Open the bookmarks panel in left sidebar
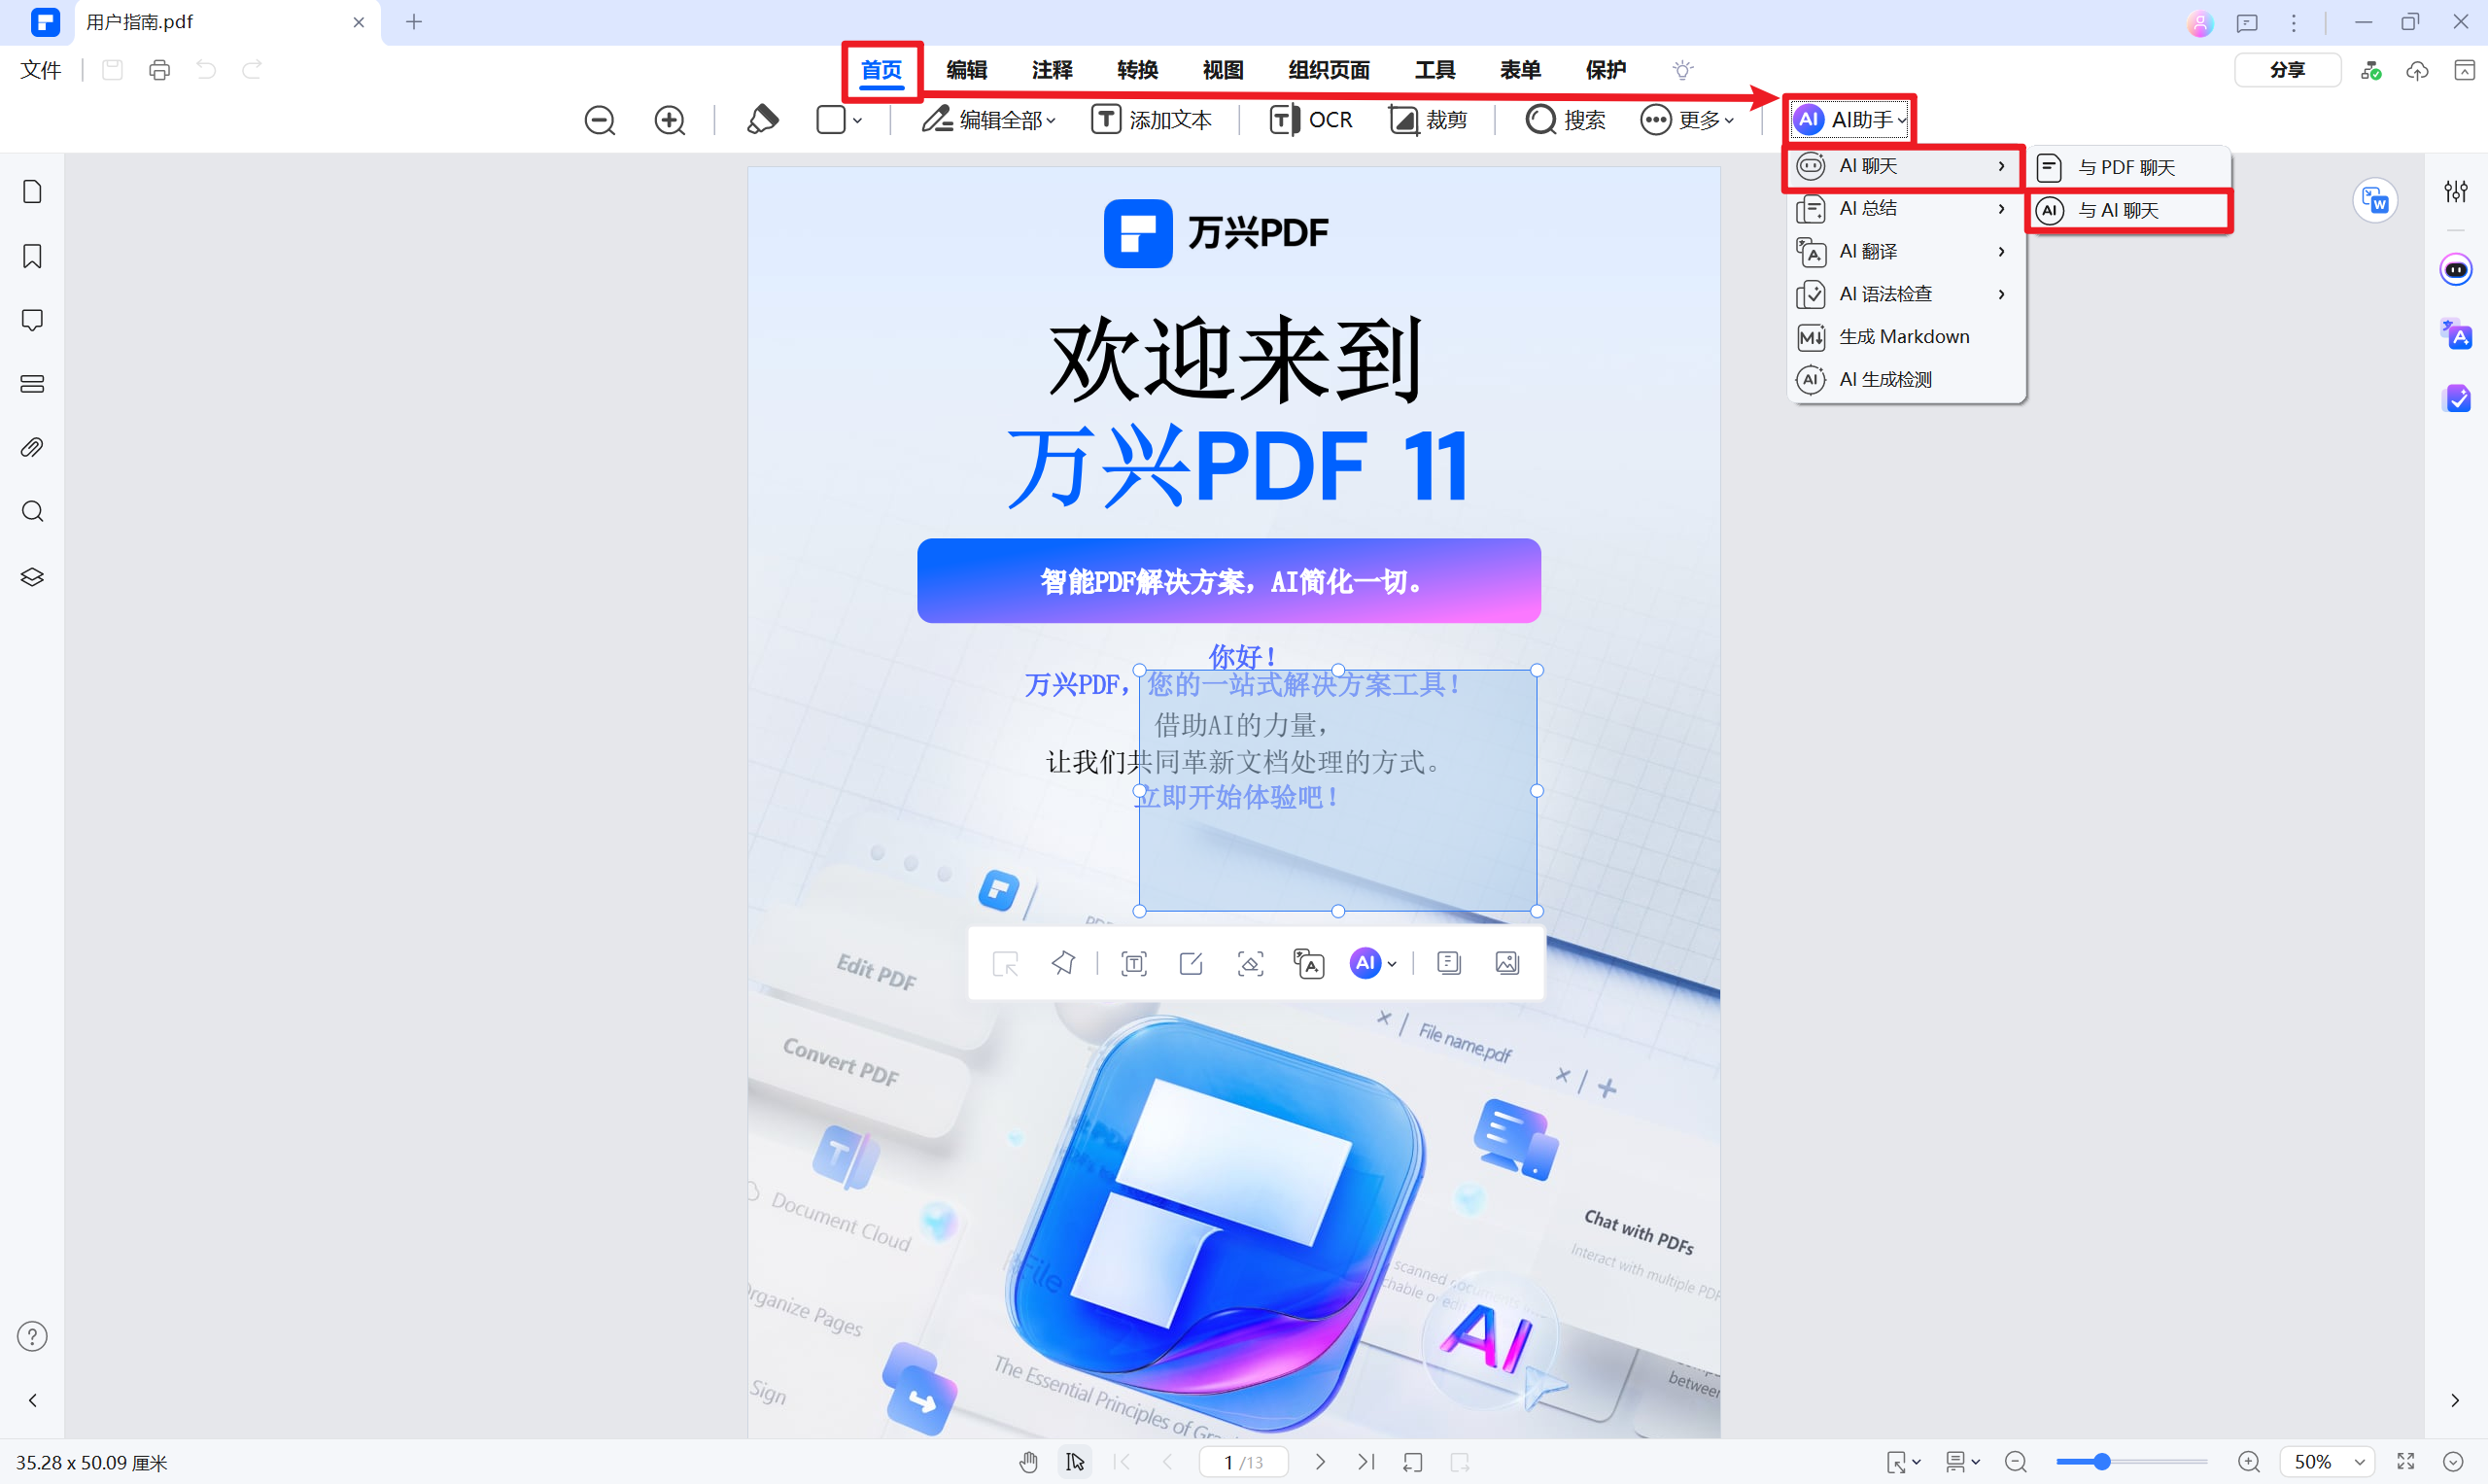This screenshot has height=1484, width=2488. click(32, 256)
